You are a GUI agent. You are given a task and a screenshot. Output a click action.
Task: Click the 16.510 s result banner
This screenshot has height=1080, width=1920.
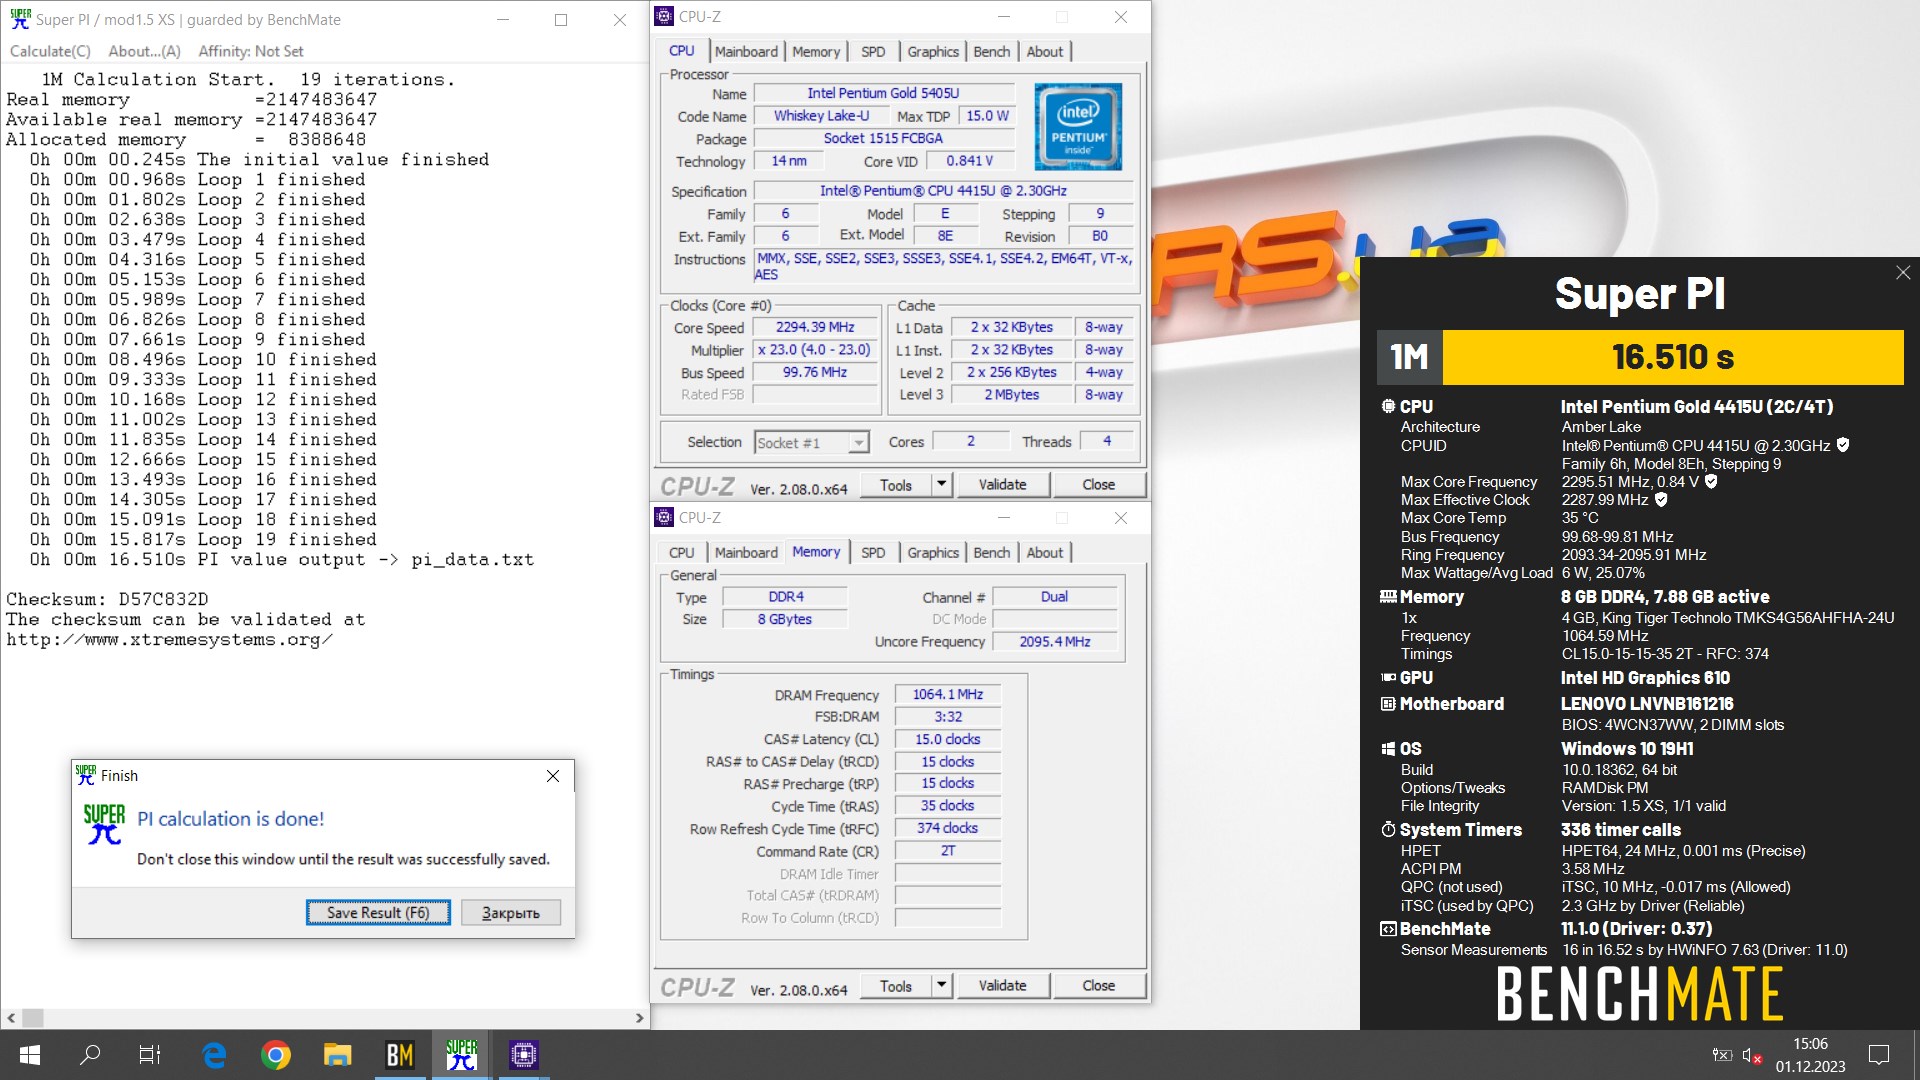tap(1672, 357)
